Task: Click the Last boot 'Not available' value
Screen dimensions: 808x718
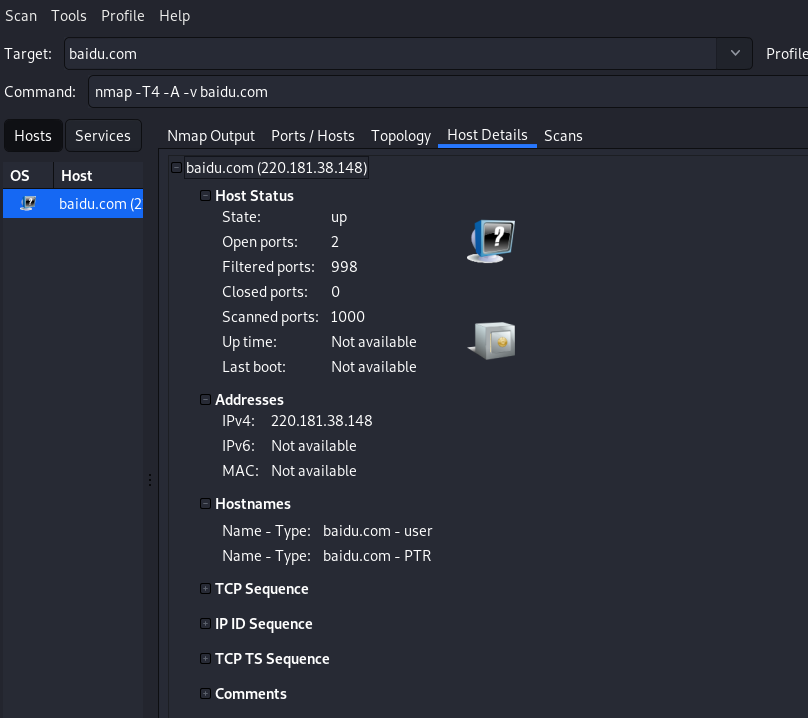Action: (374, 367)
